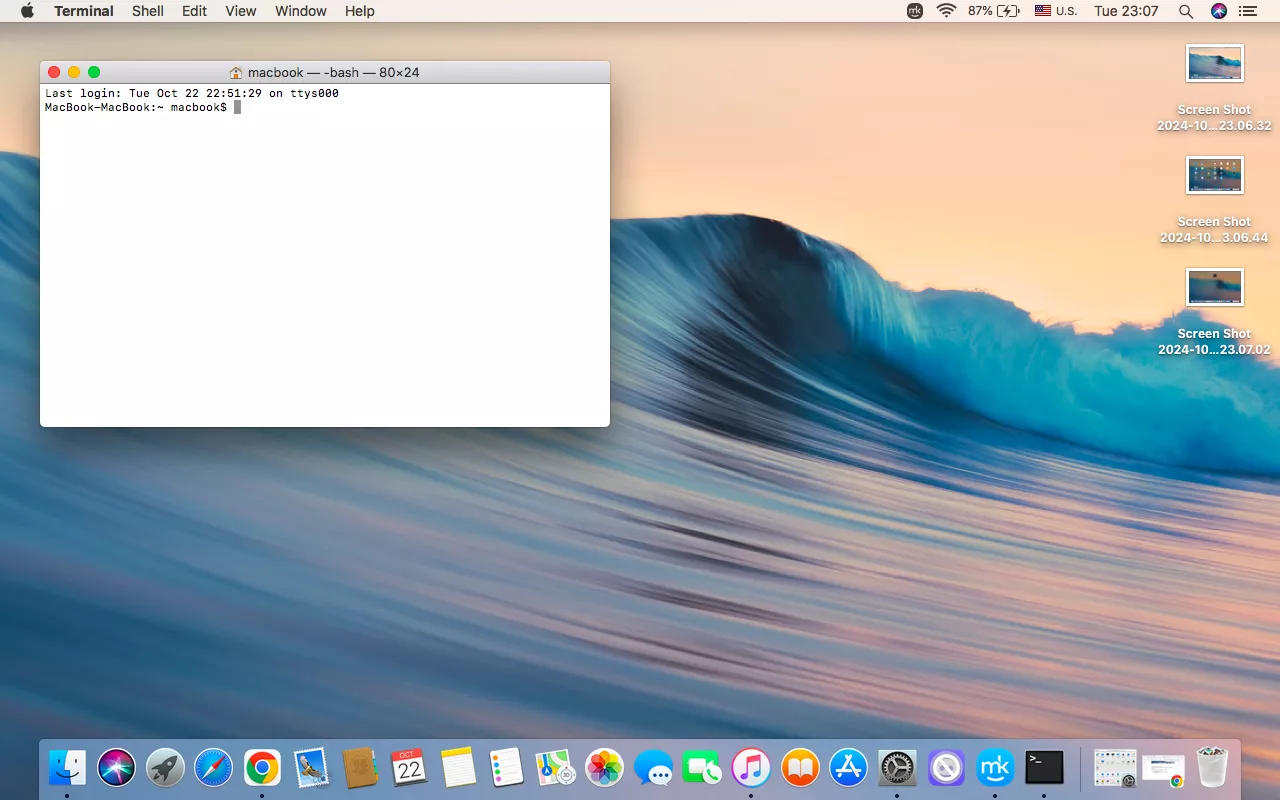The height and width of the screenshot is (800, 1280).
Task: Show Notification Center from the menu bar
Action: click(1247, 11)
